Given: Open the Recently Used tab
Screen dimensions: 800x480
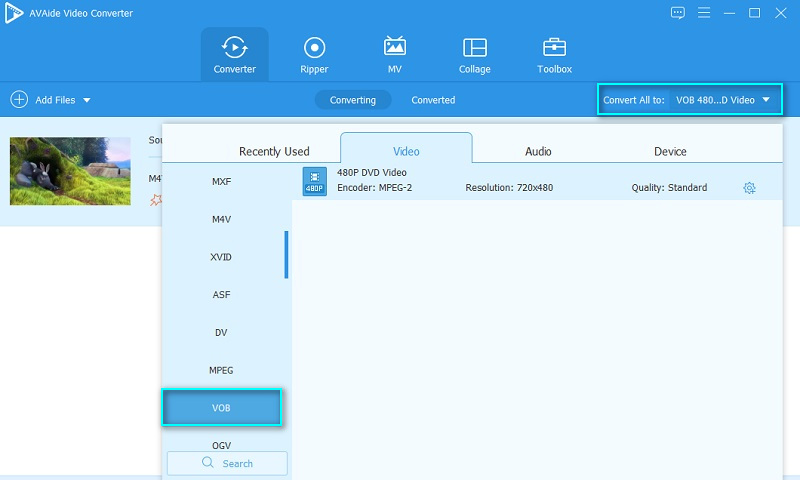Looking at the screenshot, I should (x=274, y=151).
